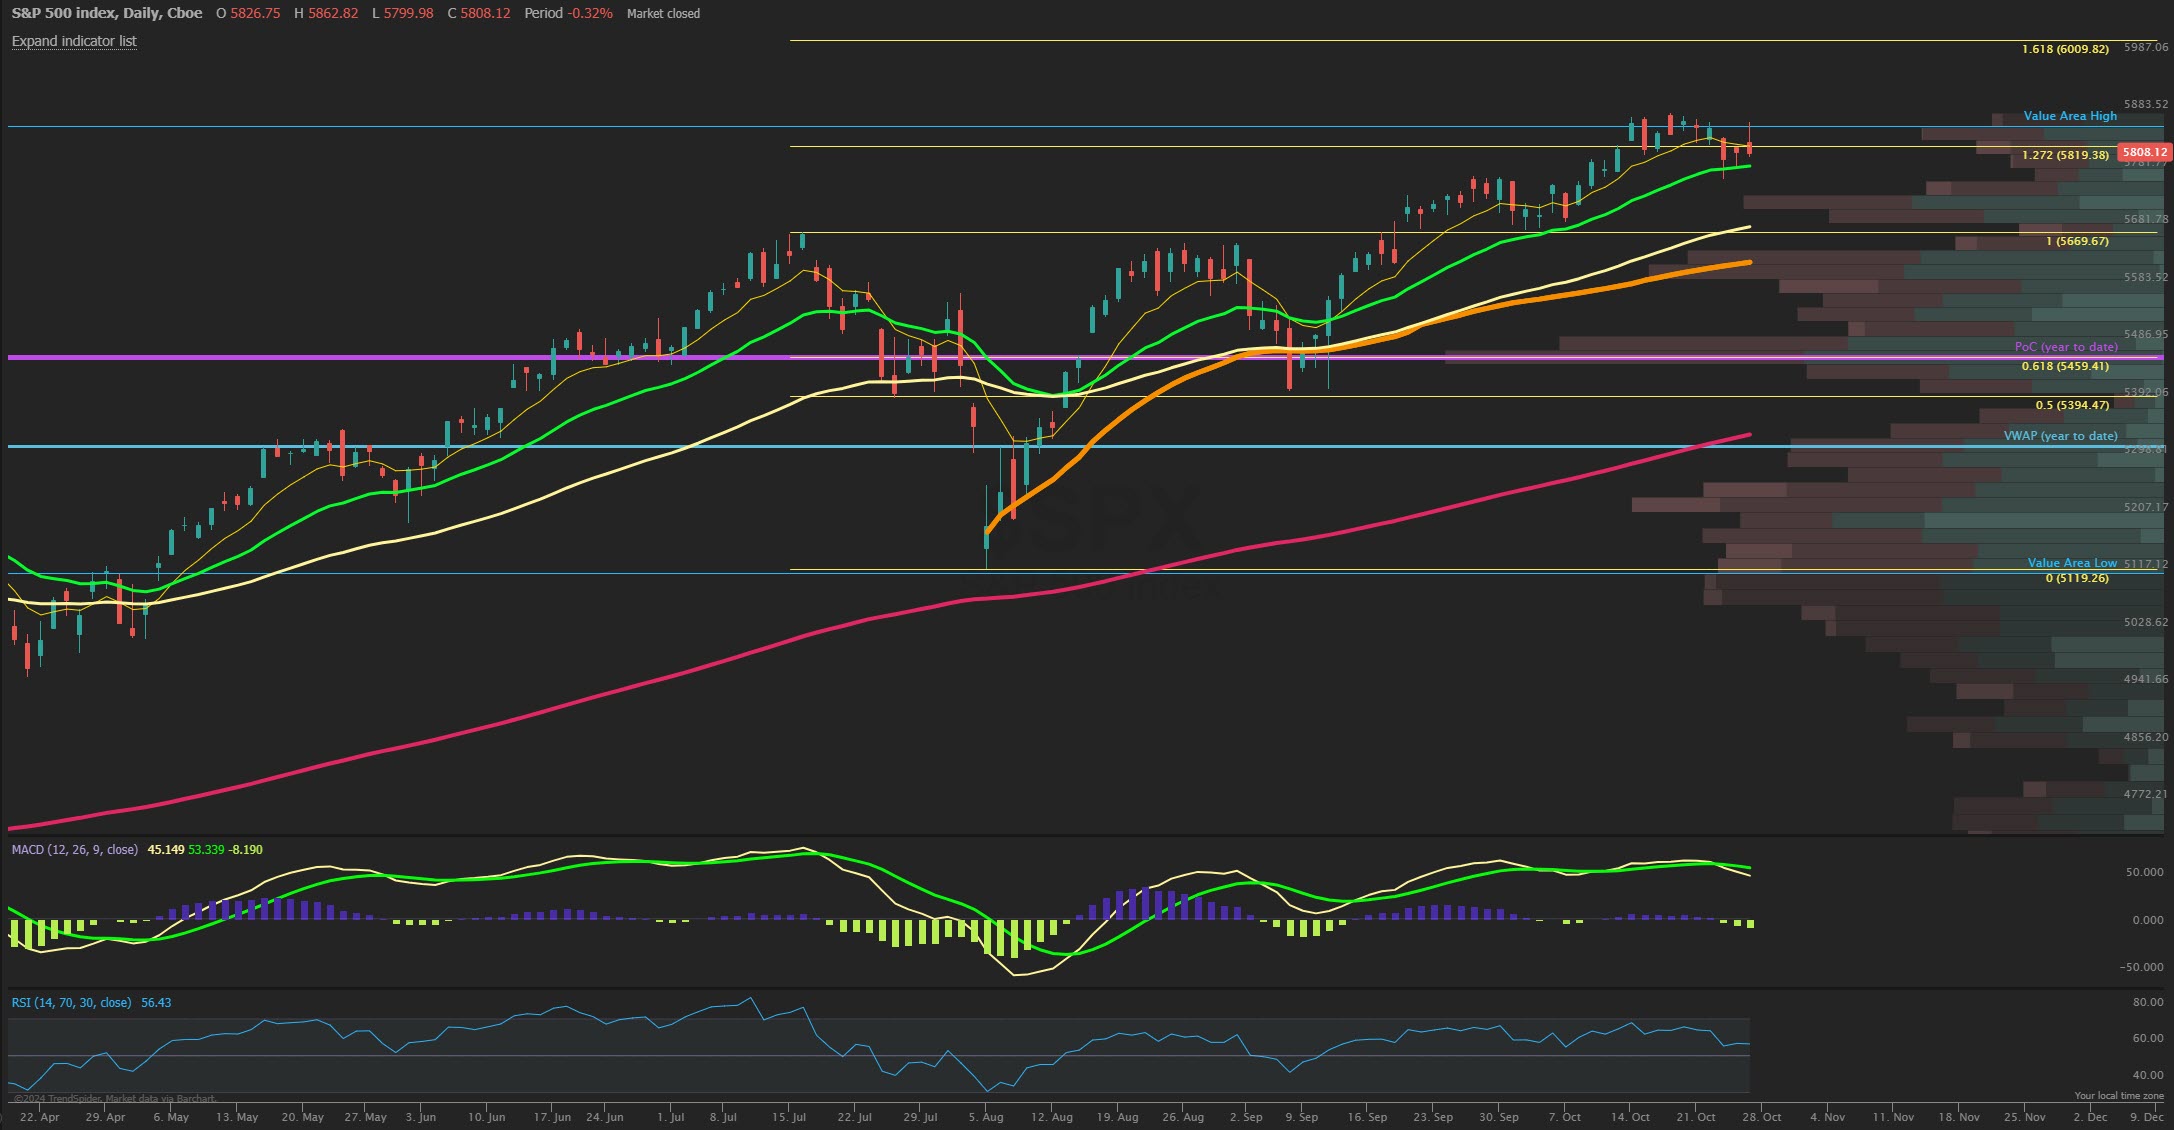Image resolution: width=2174 pixels, height=1130 pixels.
Task: Click the MACD signal value 53.339
Action: (x=207, y=850)
